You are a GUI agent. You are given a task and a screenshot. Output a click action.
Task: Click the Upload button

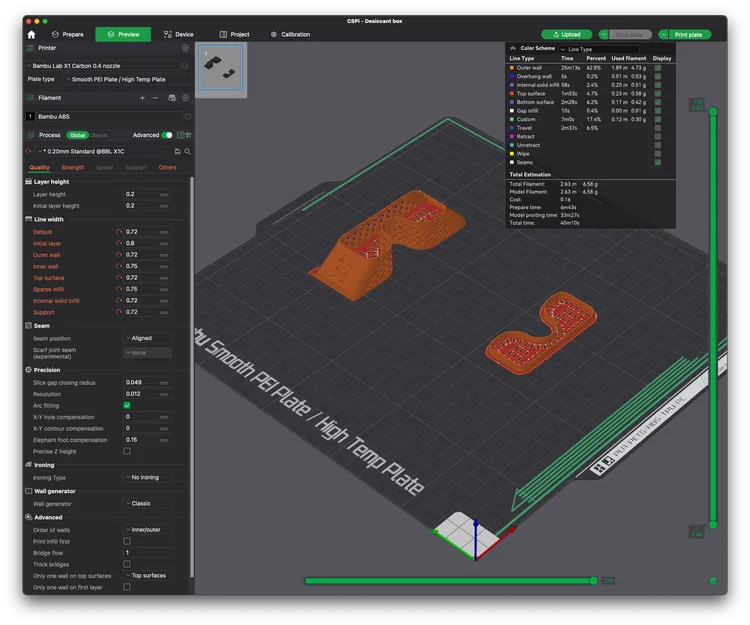point(567,34)
